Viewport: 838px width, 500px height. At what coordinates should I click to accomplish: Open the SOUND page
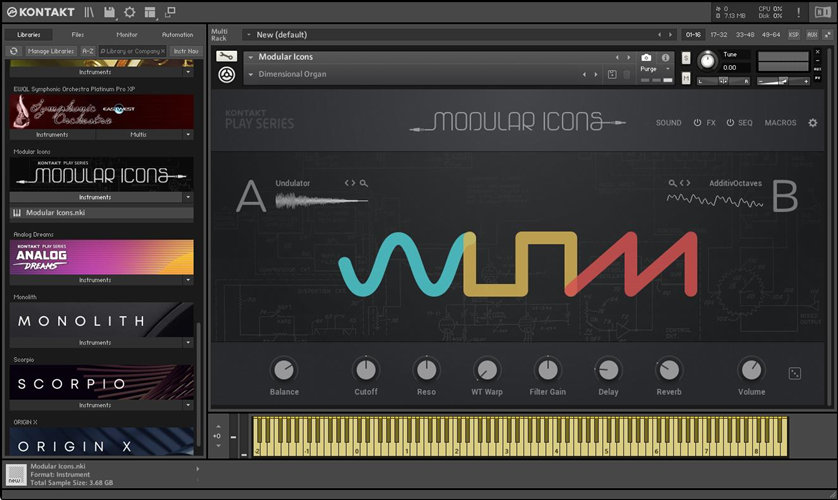click(669, 123)
